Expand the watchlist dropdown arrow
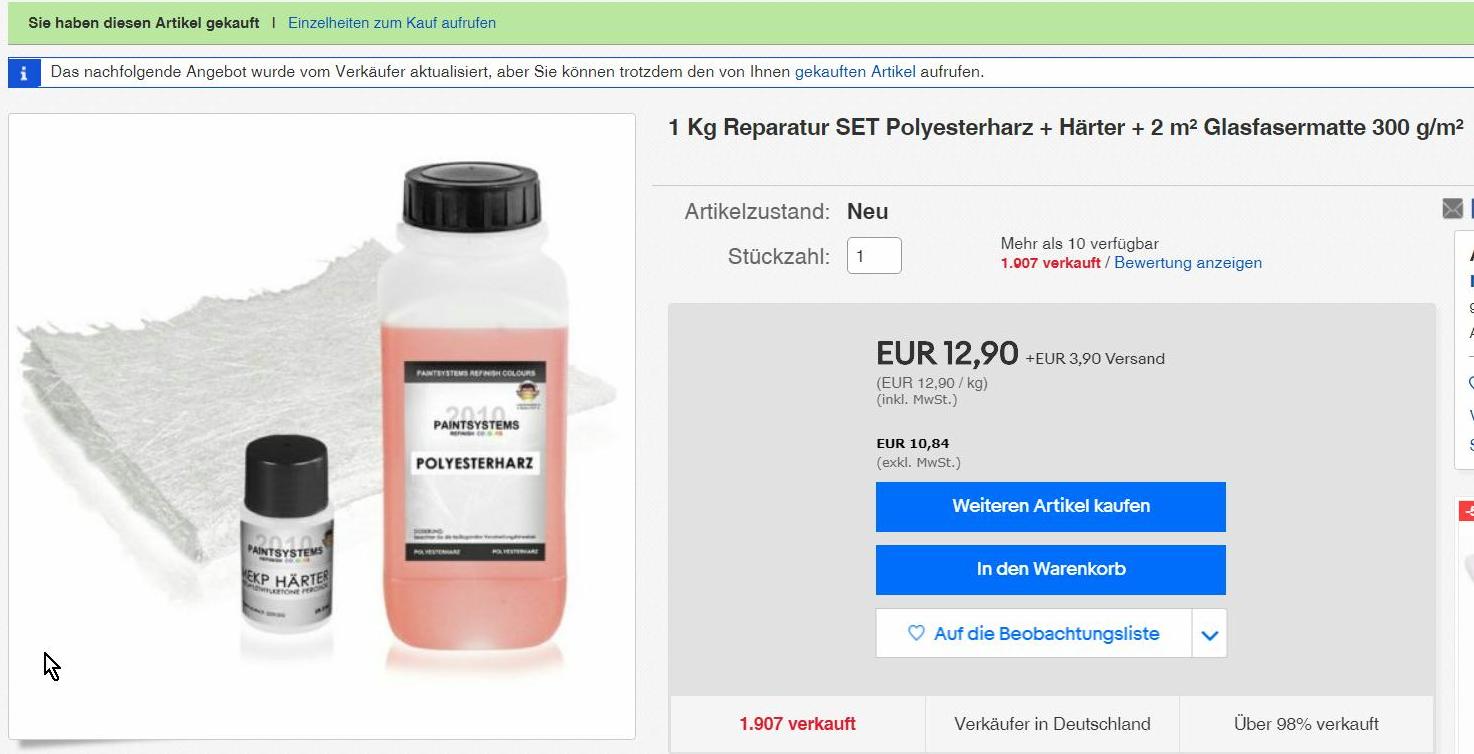 click(1209, 634)
